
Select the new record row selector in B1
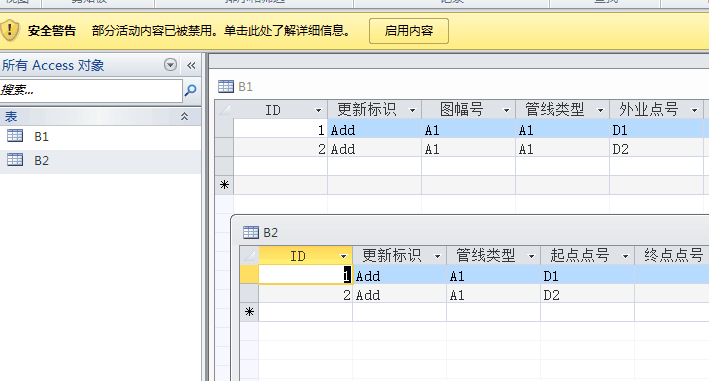click(x=224, y=184)
